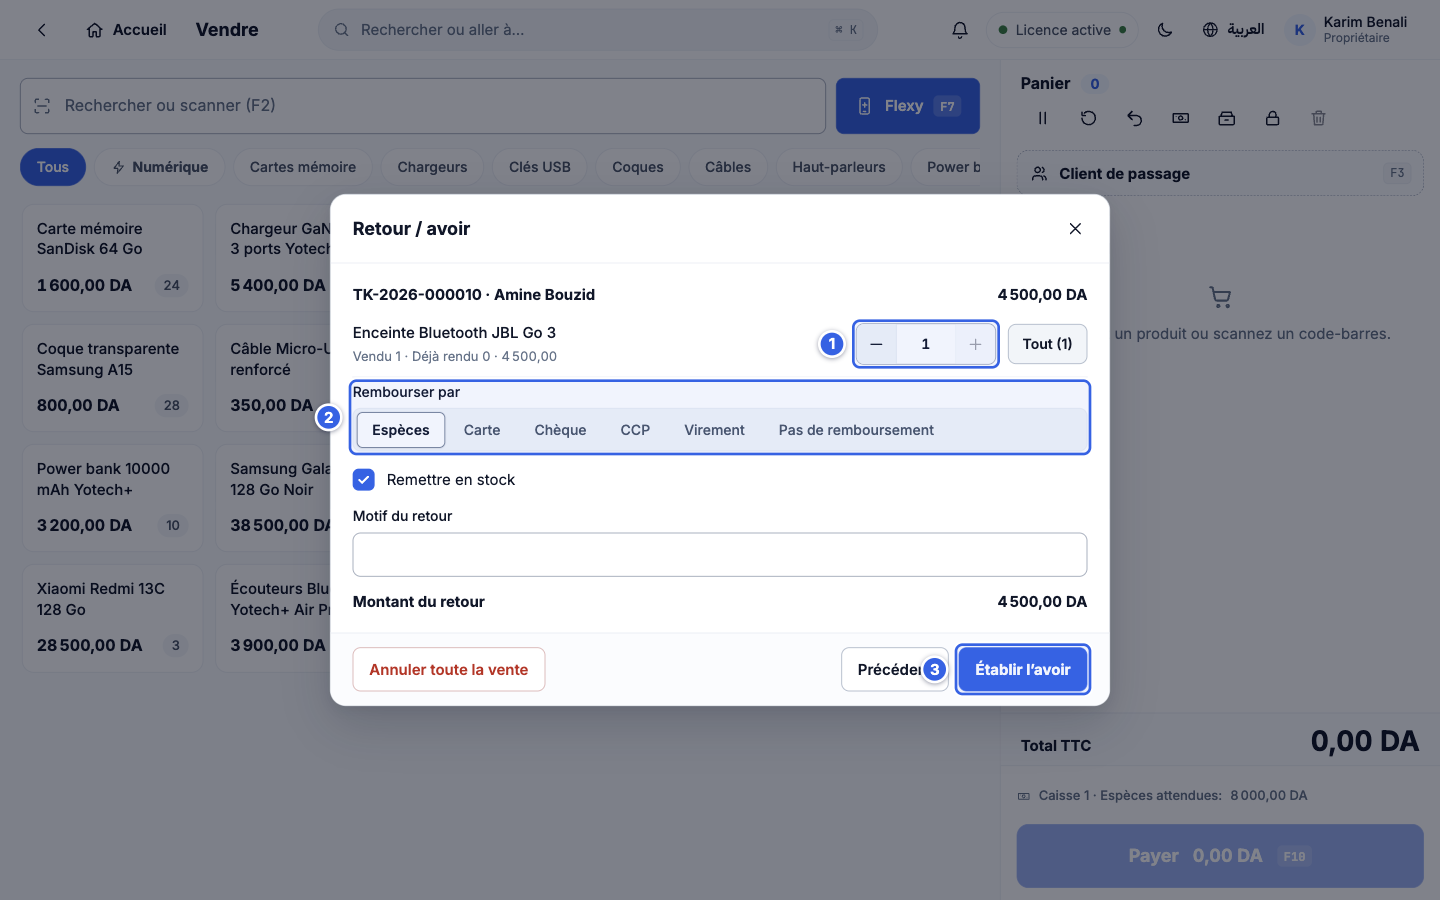Filter by 'Clés USB' category
The image size is (1440, 900).
(x=540, y=167)
